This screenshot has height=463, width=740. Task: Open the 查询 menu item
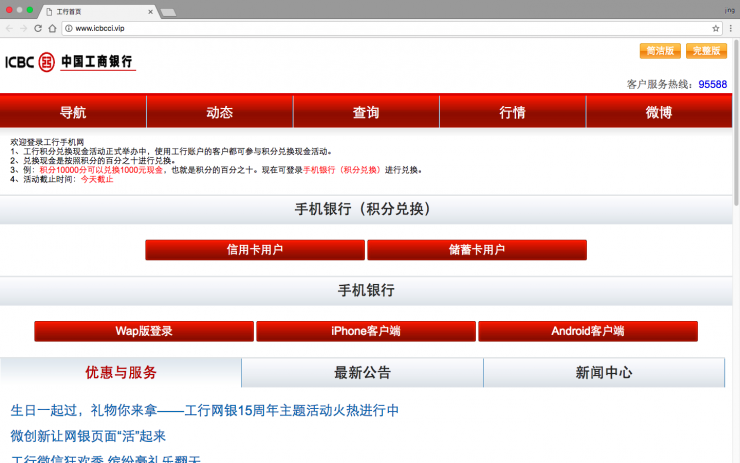(x=366, y=112)
